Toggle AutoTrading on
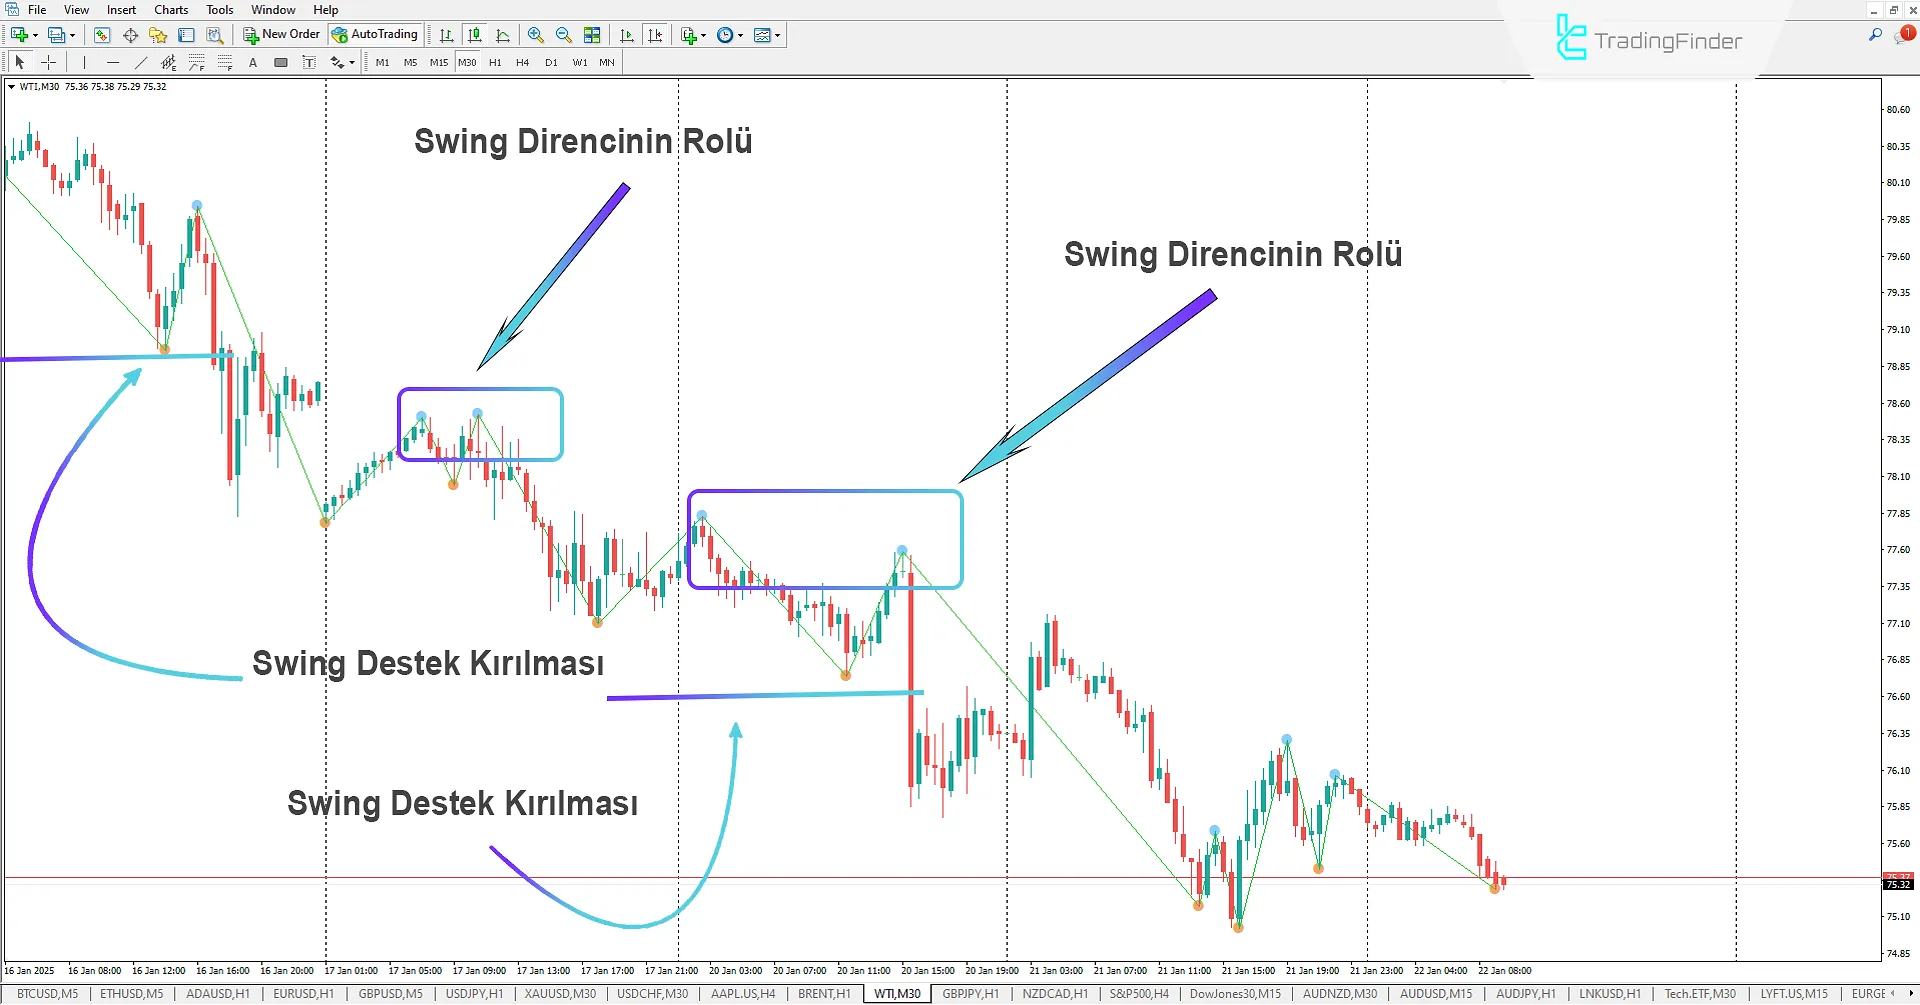 point(375,34)
